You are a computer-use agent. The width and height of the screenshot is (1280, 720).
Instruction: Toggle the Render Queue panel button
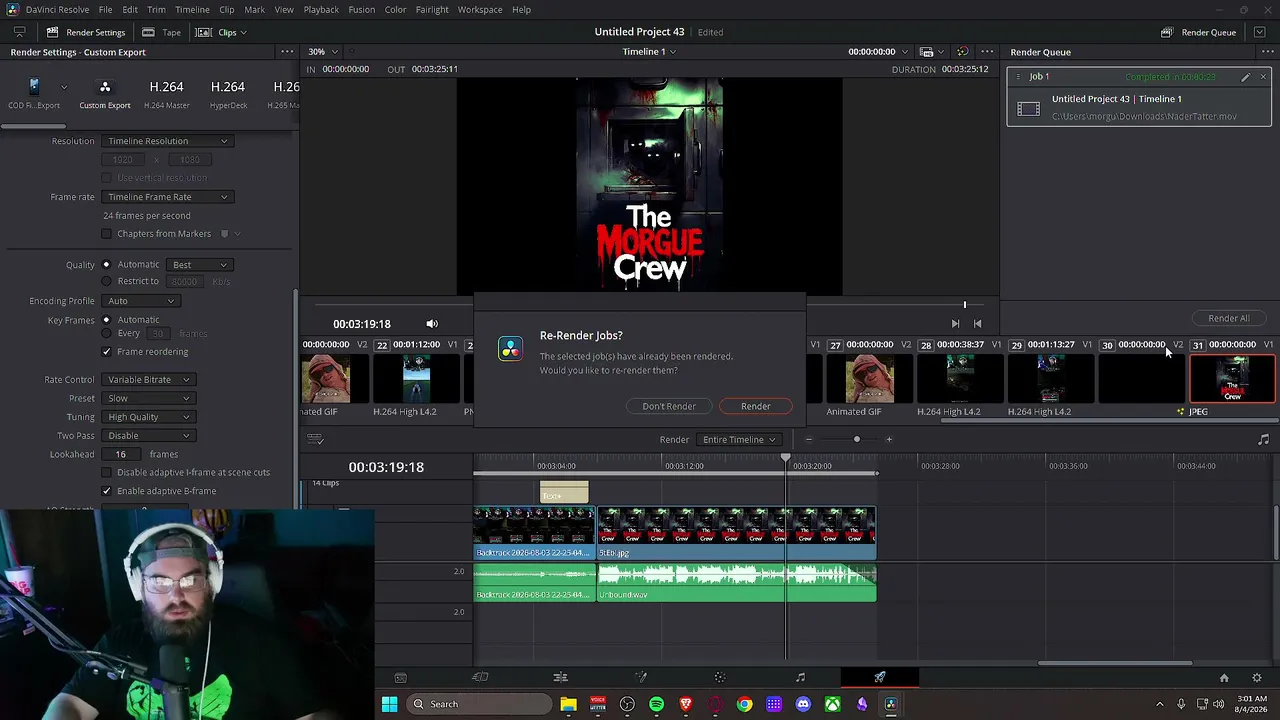(x=1198, y=32)
